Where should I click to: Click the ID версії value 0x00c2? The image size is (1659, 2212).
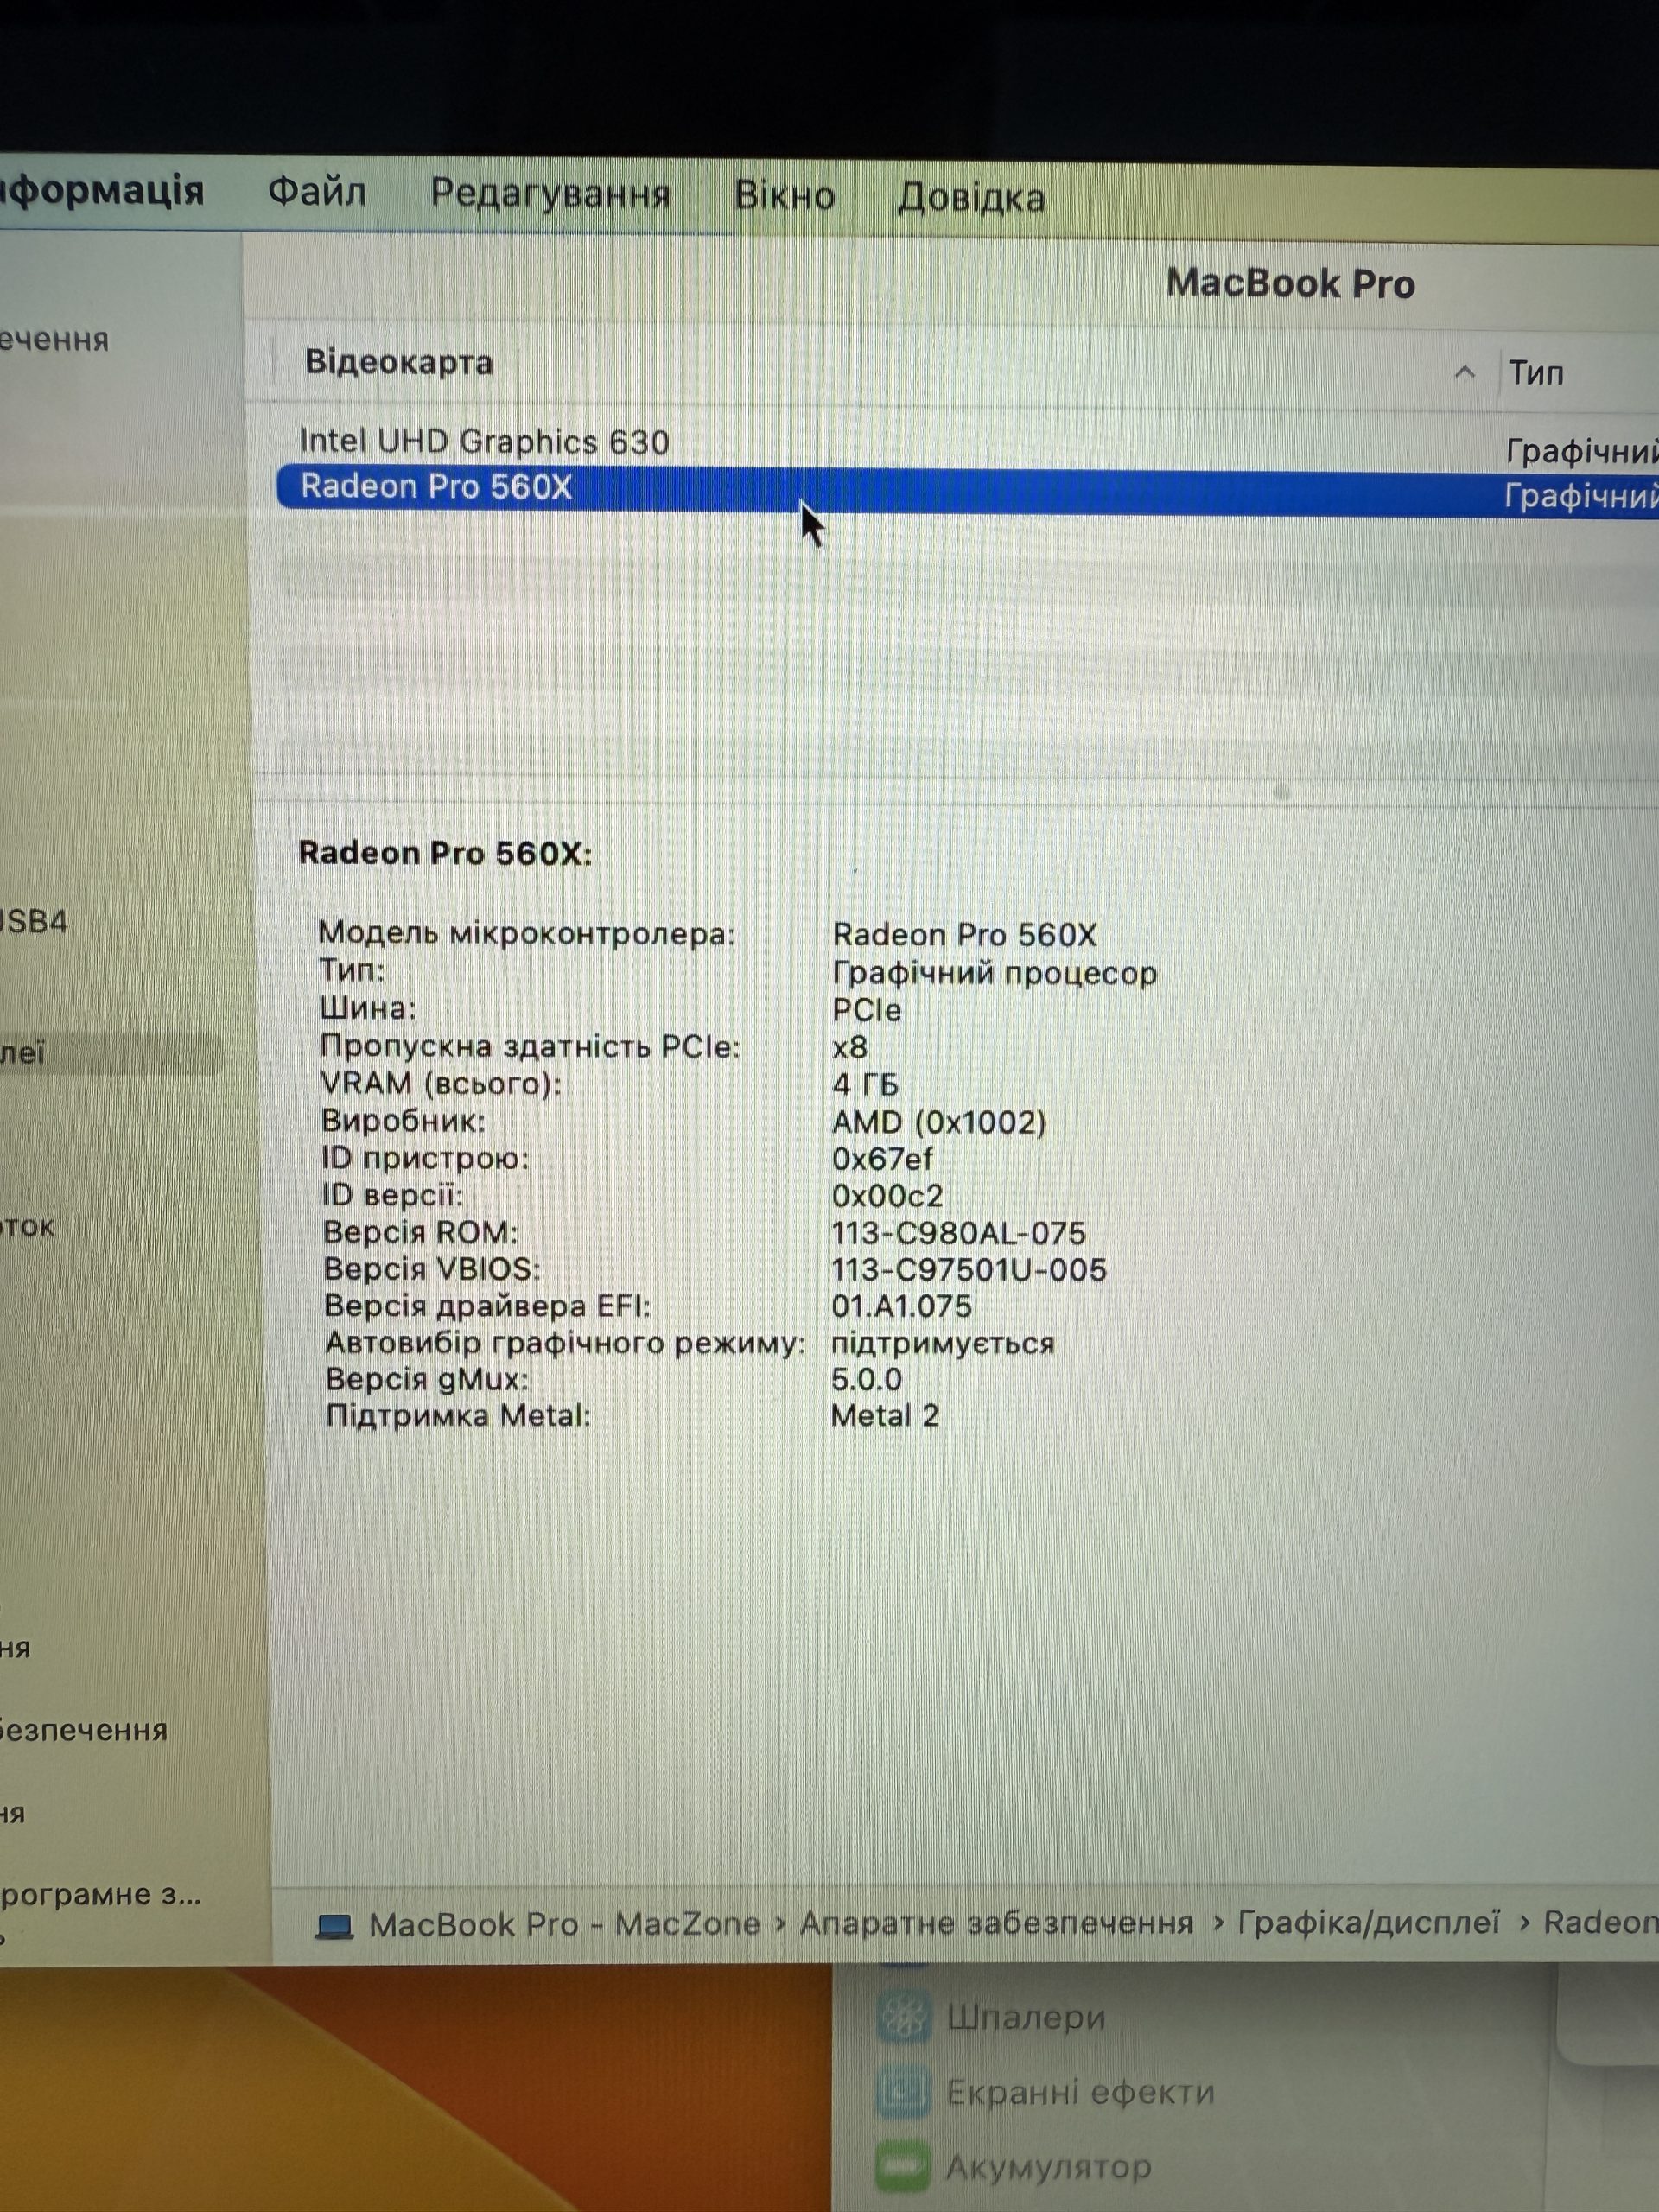887,1196
